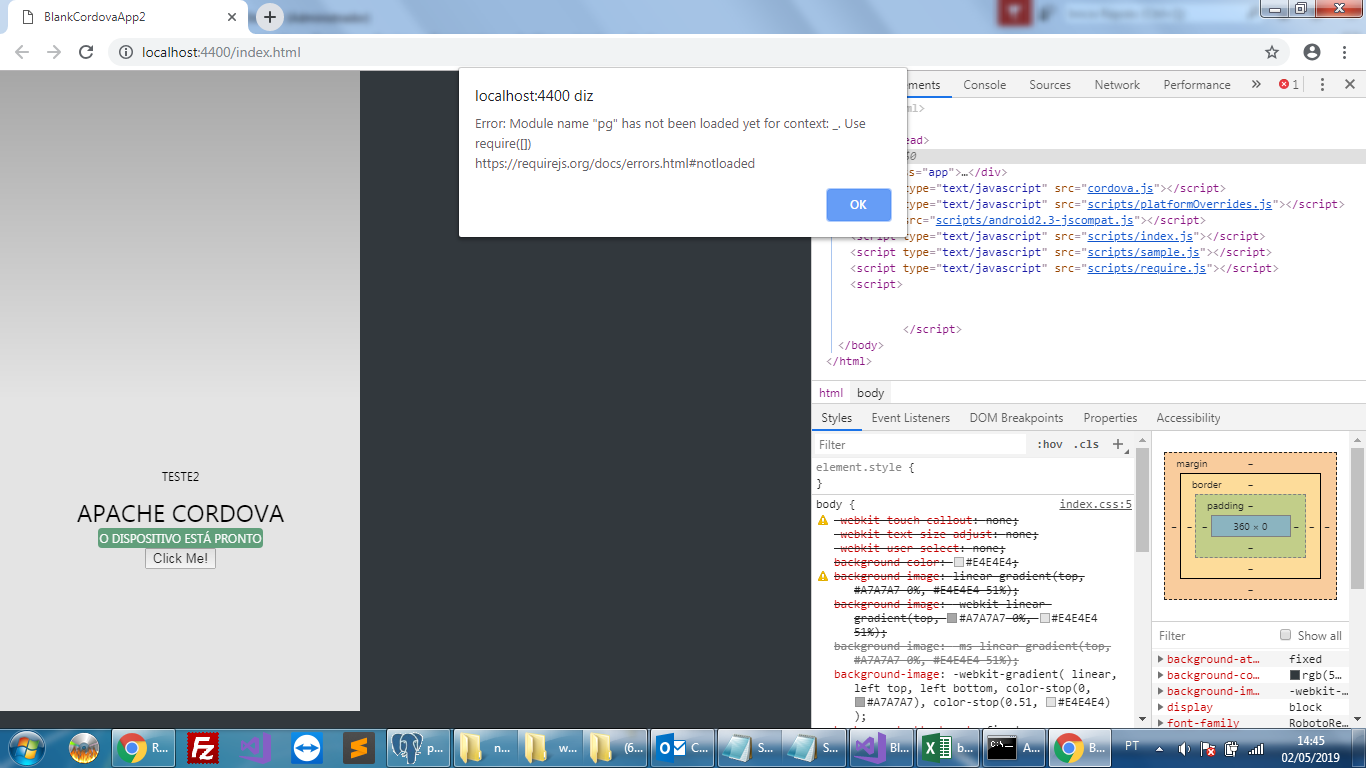1366x768 pixels.
Task: Click the 360 × 0 content box in box model
Action: click(1250, 526)
